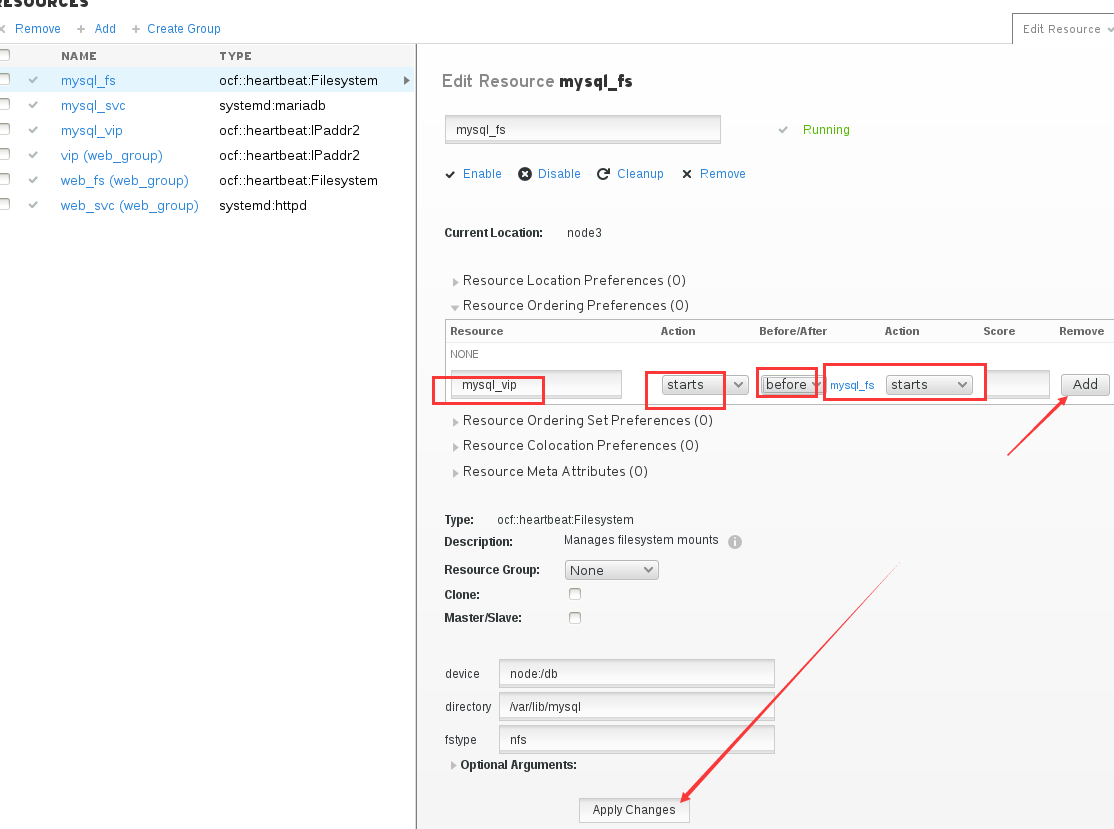1114x829 pixels.
Task: Open the vip (web_group) resource link
Action: pos(112,156)
